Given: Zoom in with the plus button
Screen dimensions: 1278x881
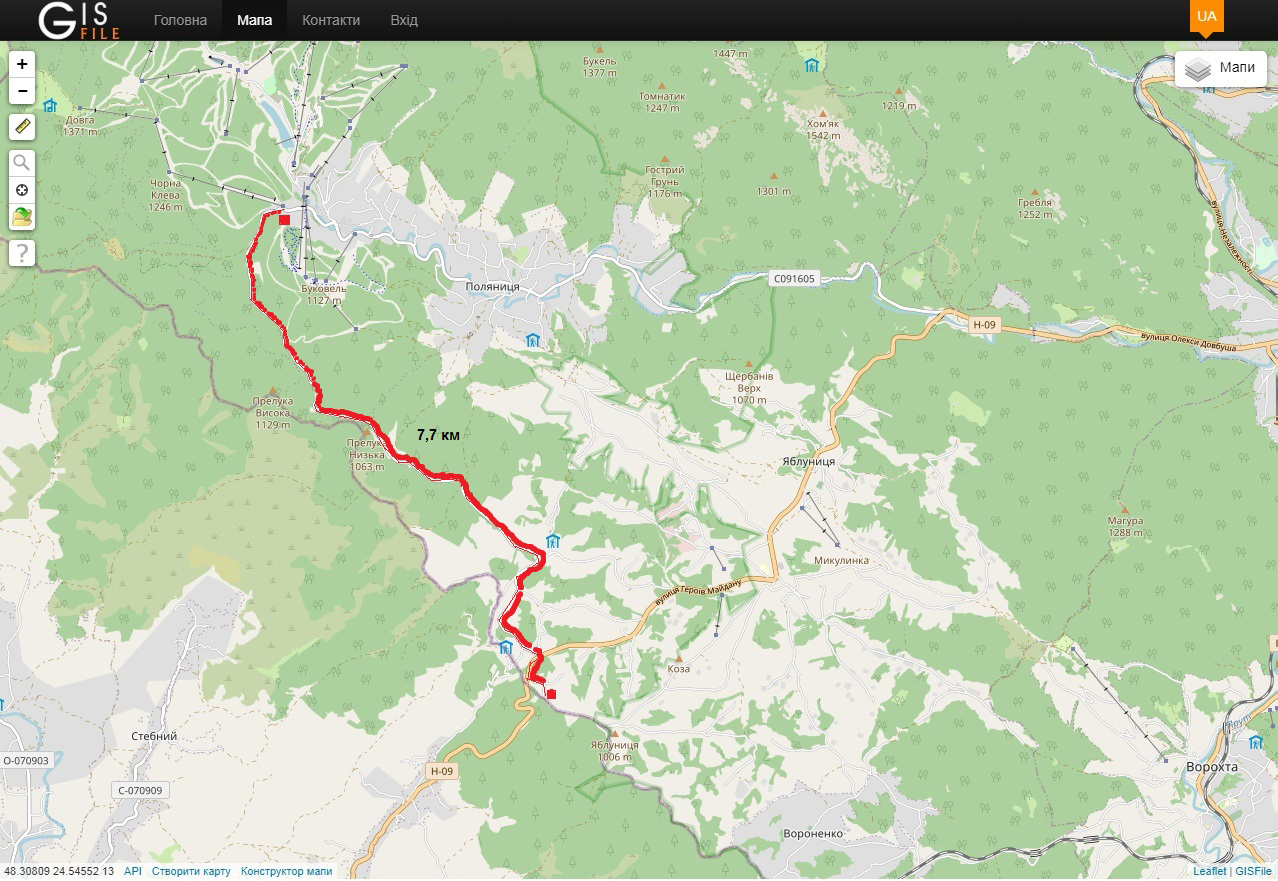Looking at the screenshot, I should click(22, 64).
